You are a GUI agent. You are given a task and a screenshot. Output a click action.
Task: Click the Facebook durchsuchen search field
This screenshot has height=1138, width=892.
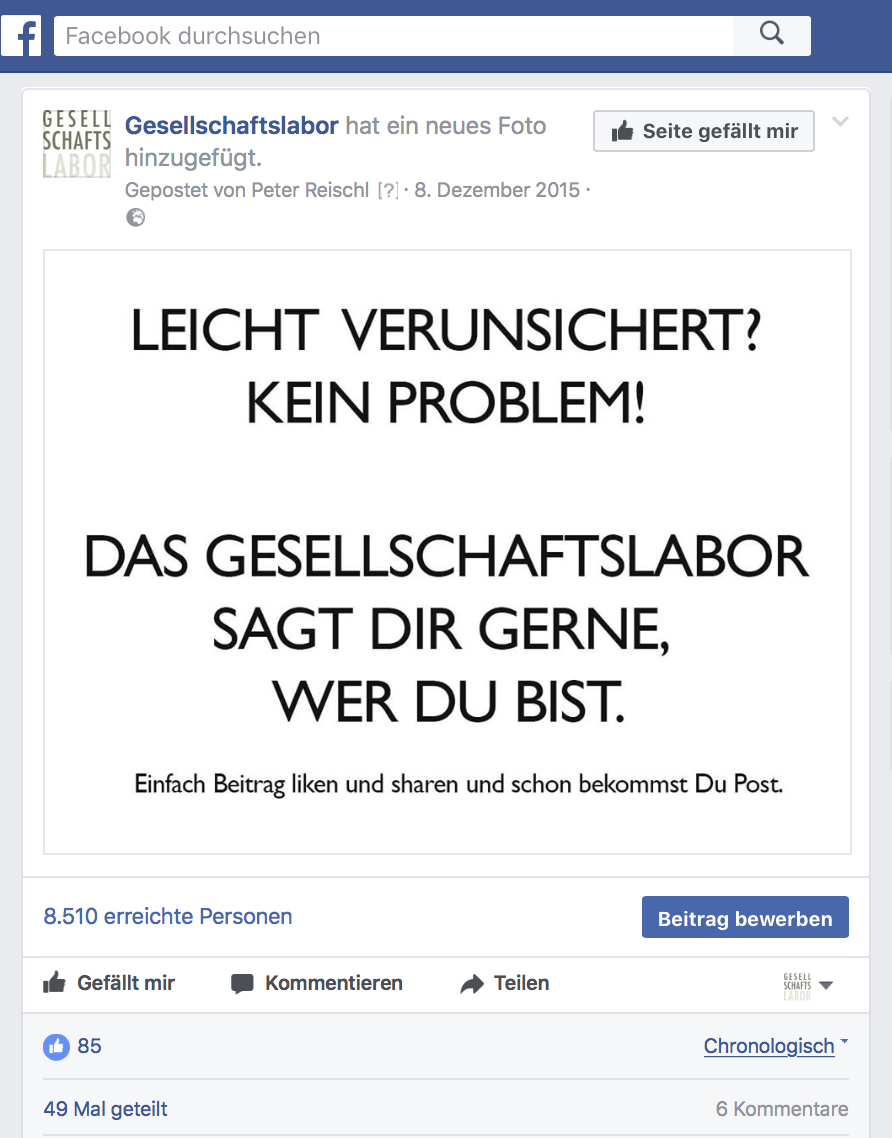(393, 36)
